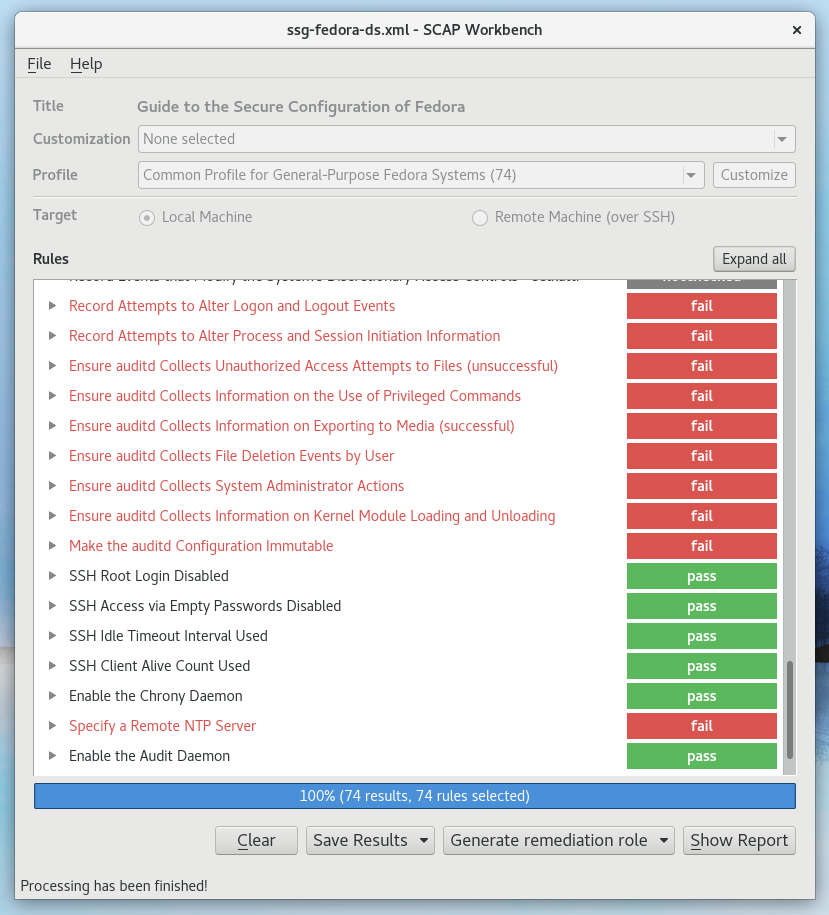Viewport: 829px width, 915px height.
Task: Open Generate remediation role menu
Action: [559, 840]
